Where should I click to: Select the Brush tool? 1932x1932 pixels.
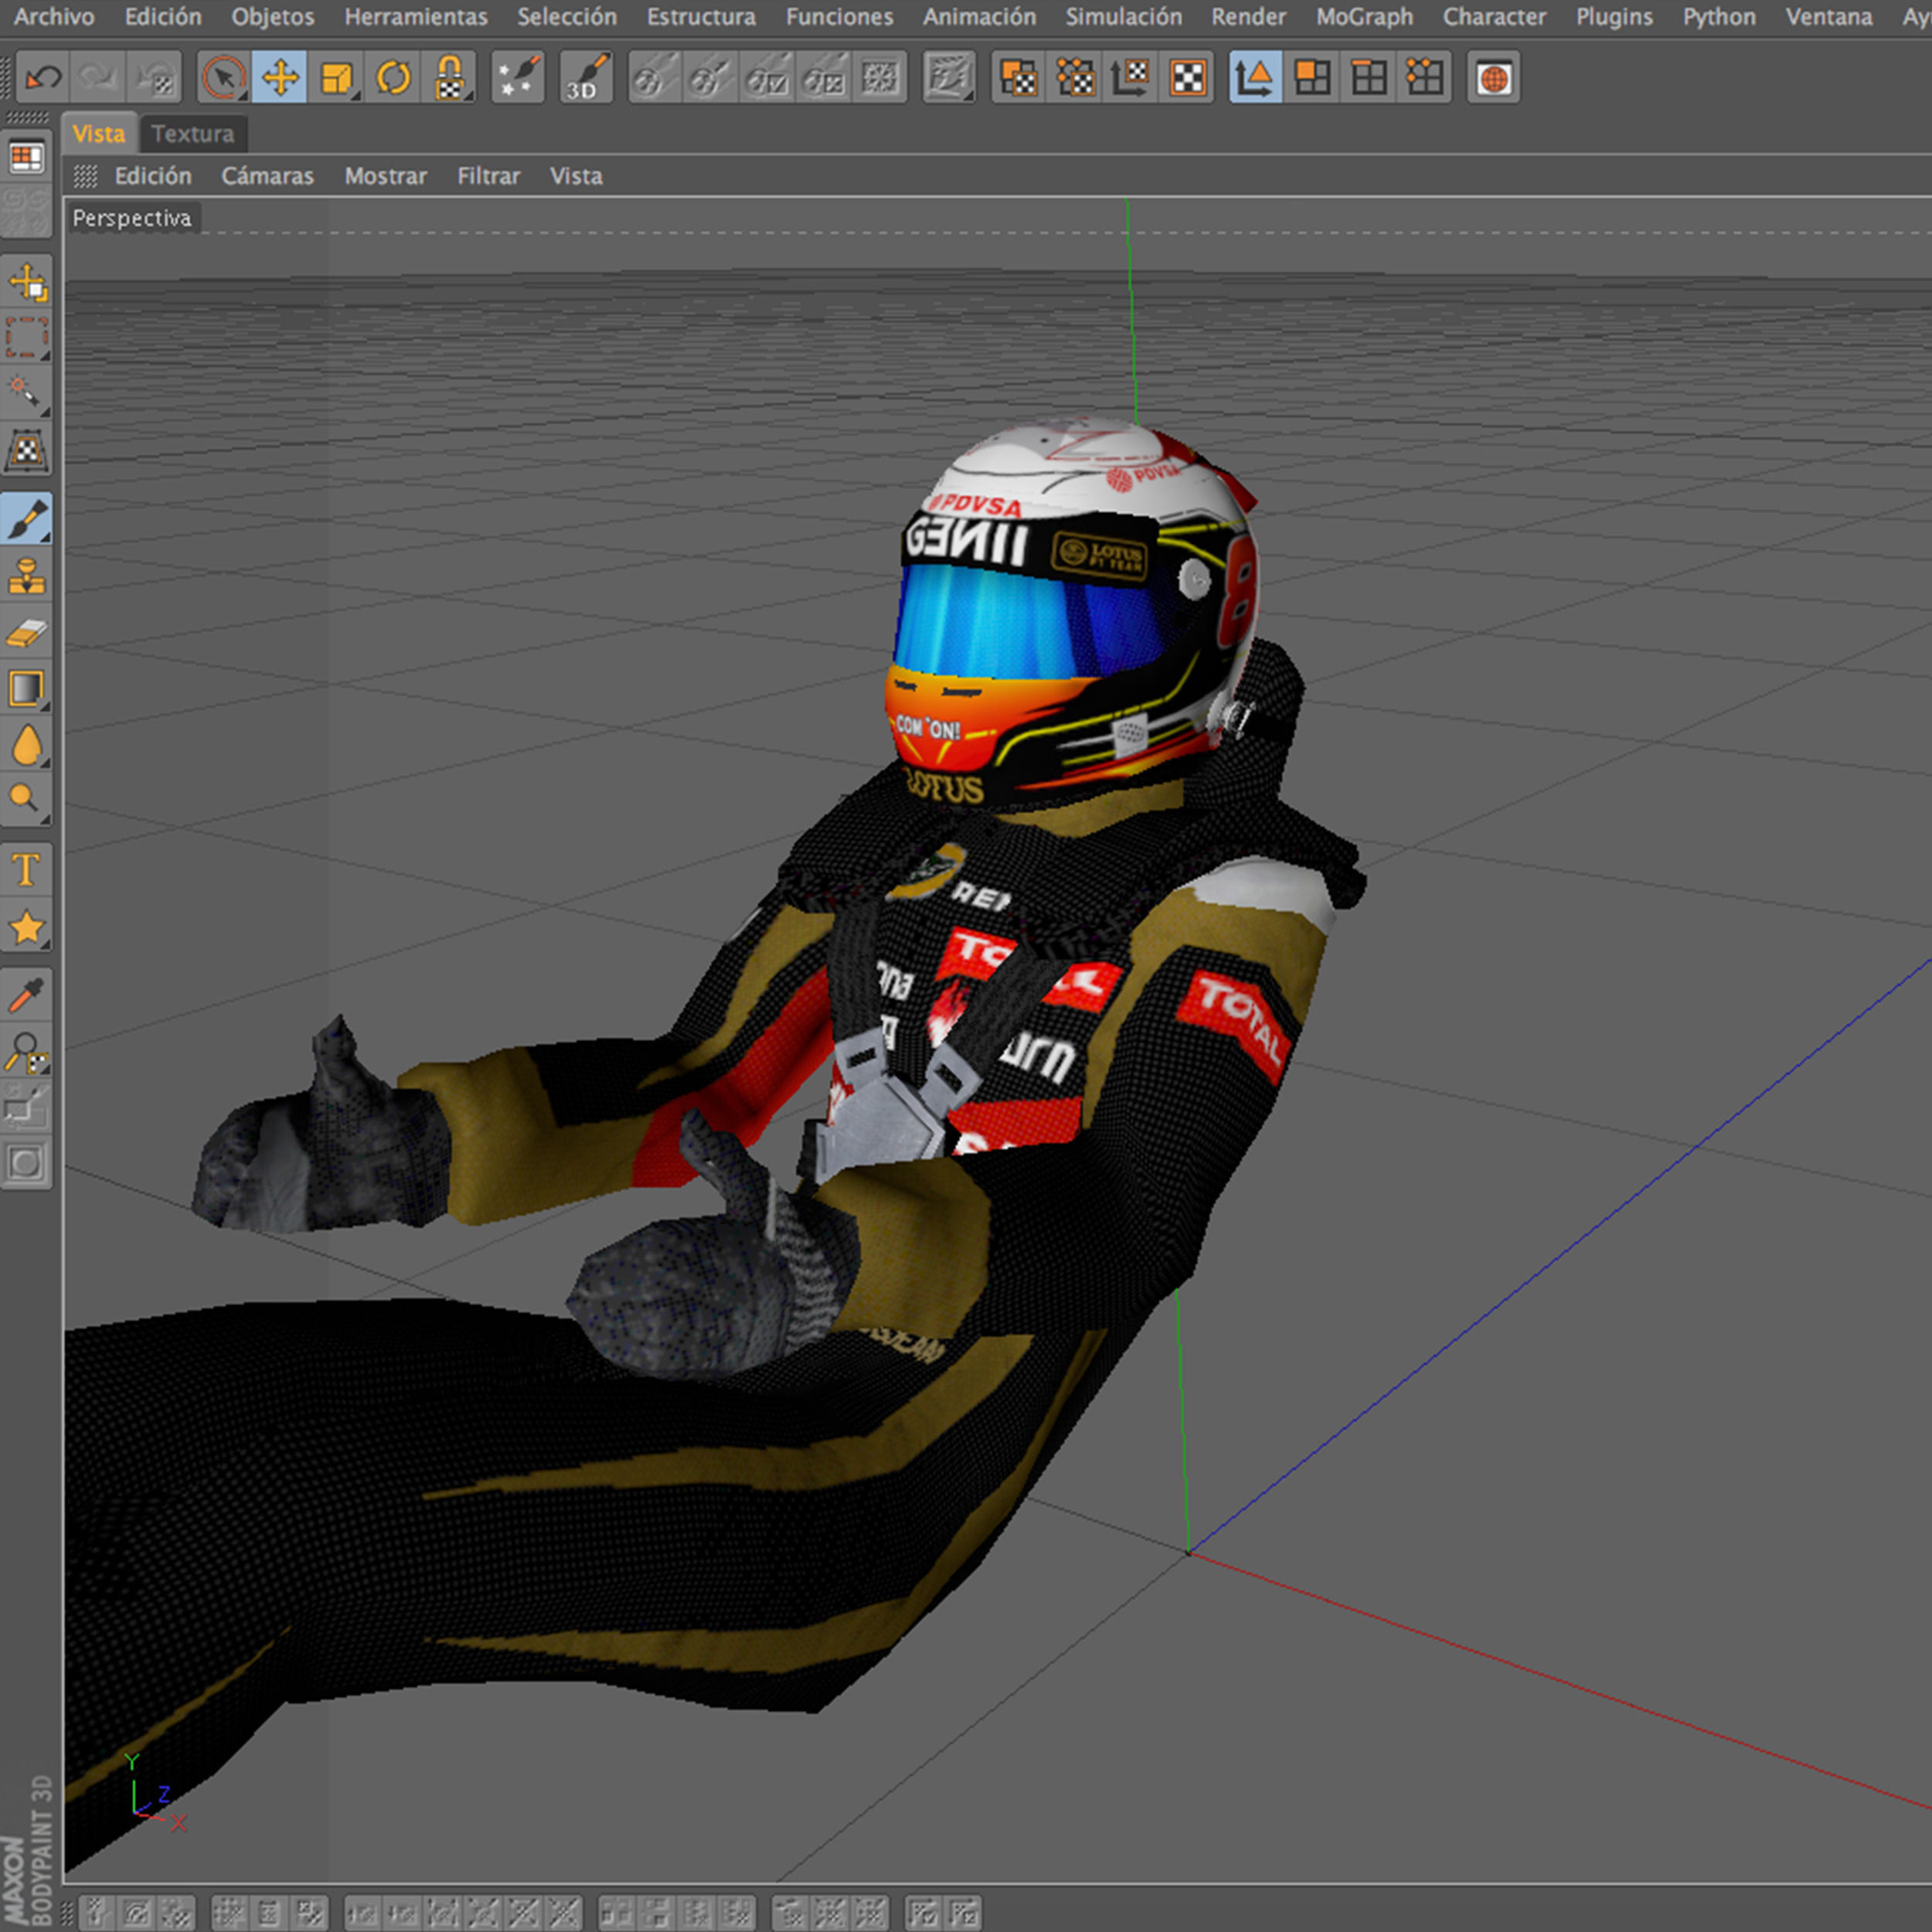coord(26,520)
